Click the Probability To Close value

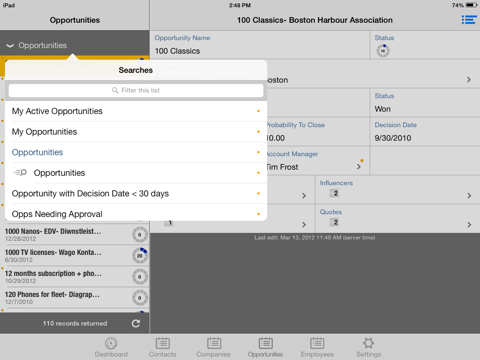tap(276, 138)
